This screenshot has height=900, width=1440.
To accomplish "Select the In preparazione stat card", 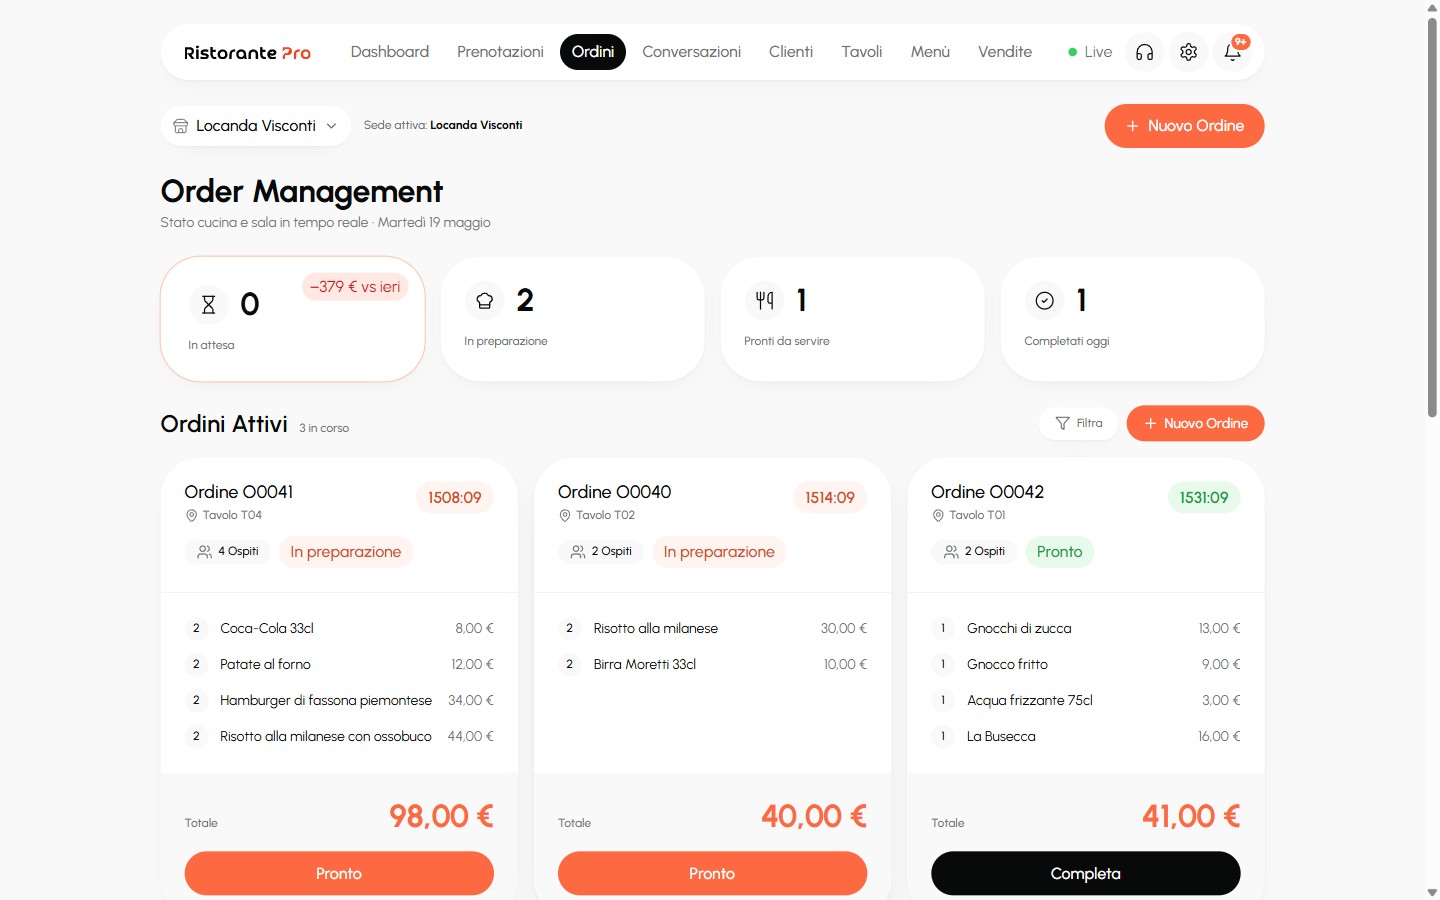I will tap(572, 319).
